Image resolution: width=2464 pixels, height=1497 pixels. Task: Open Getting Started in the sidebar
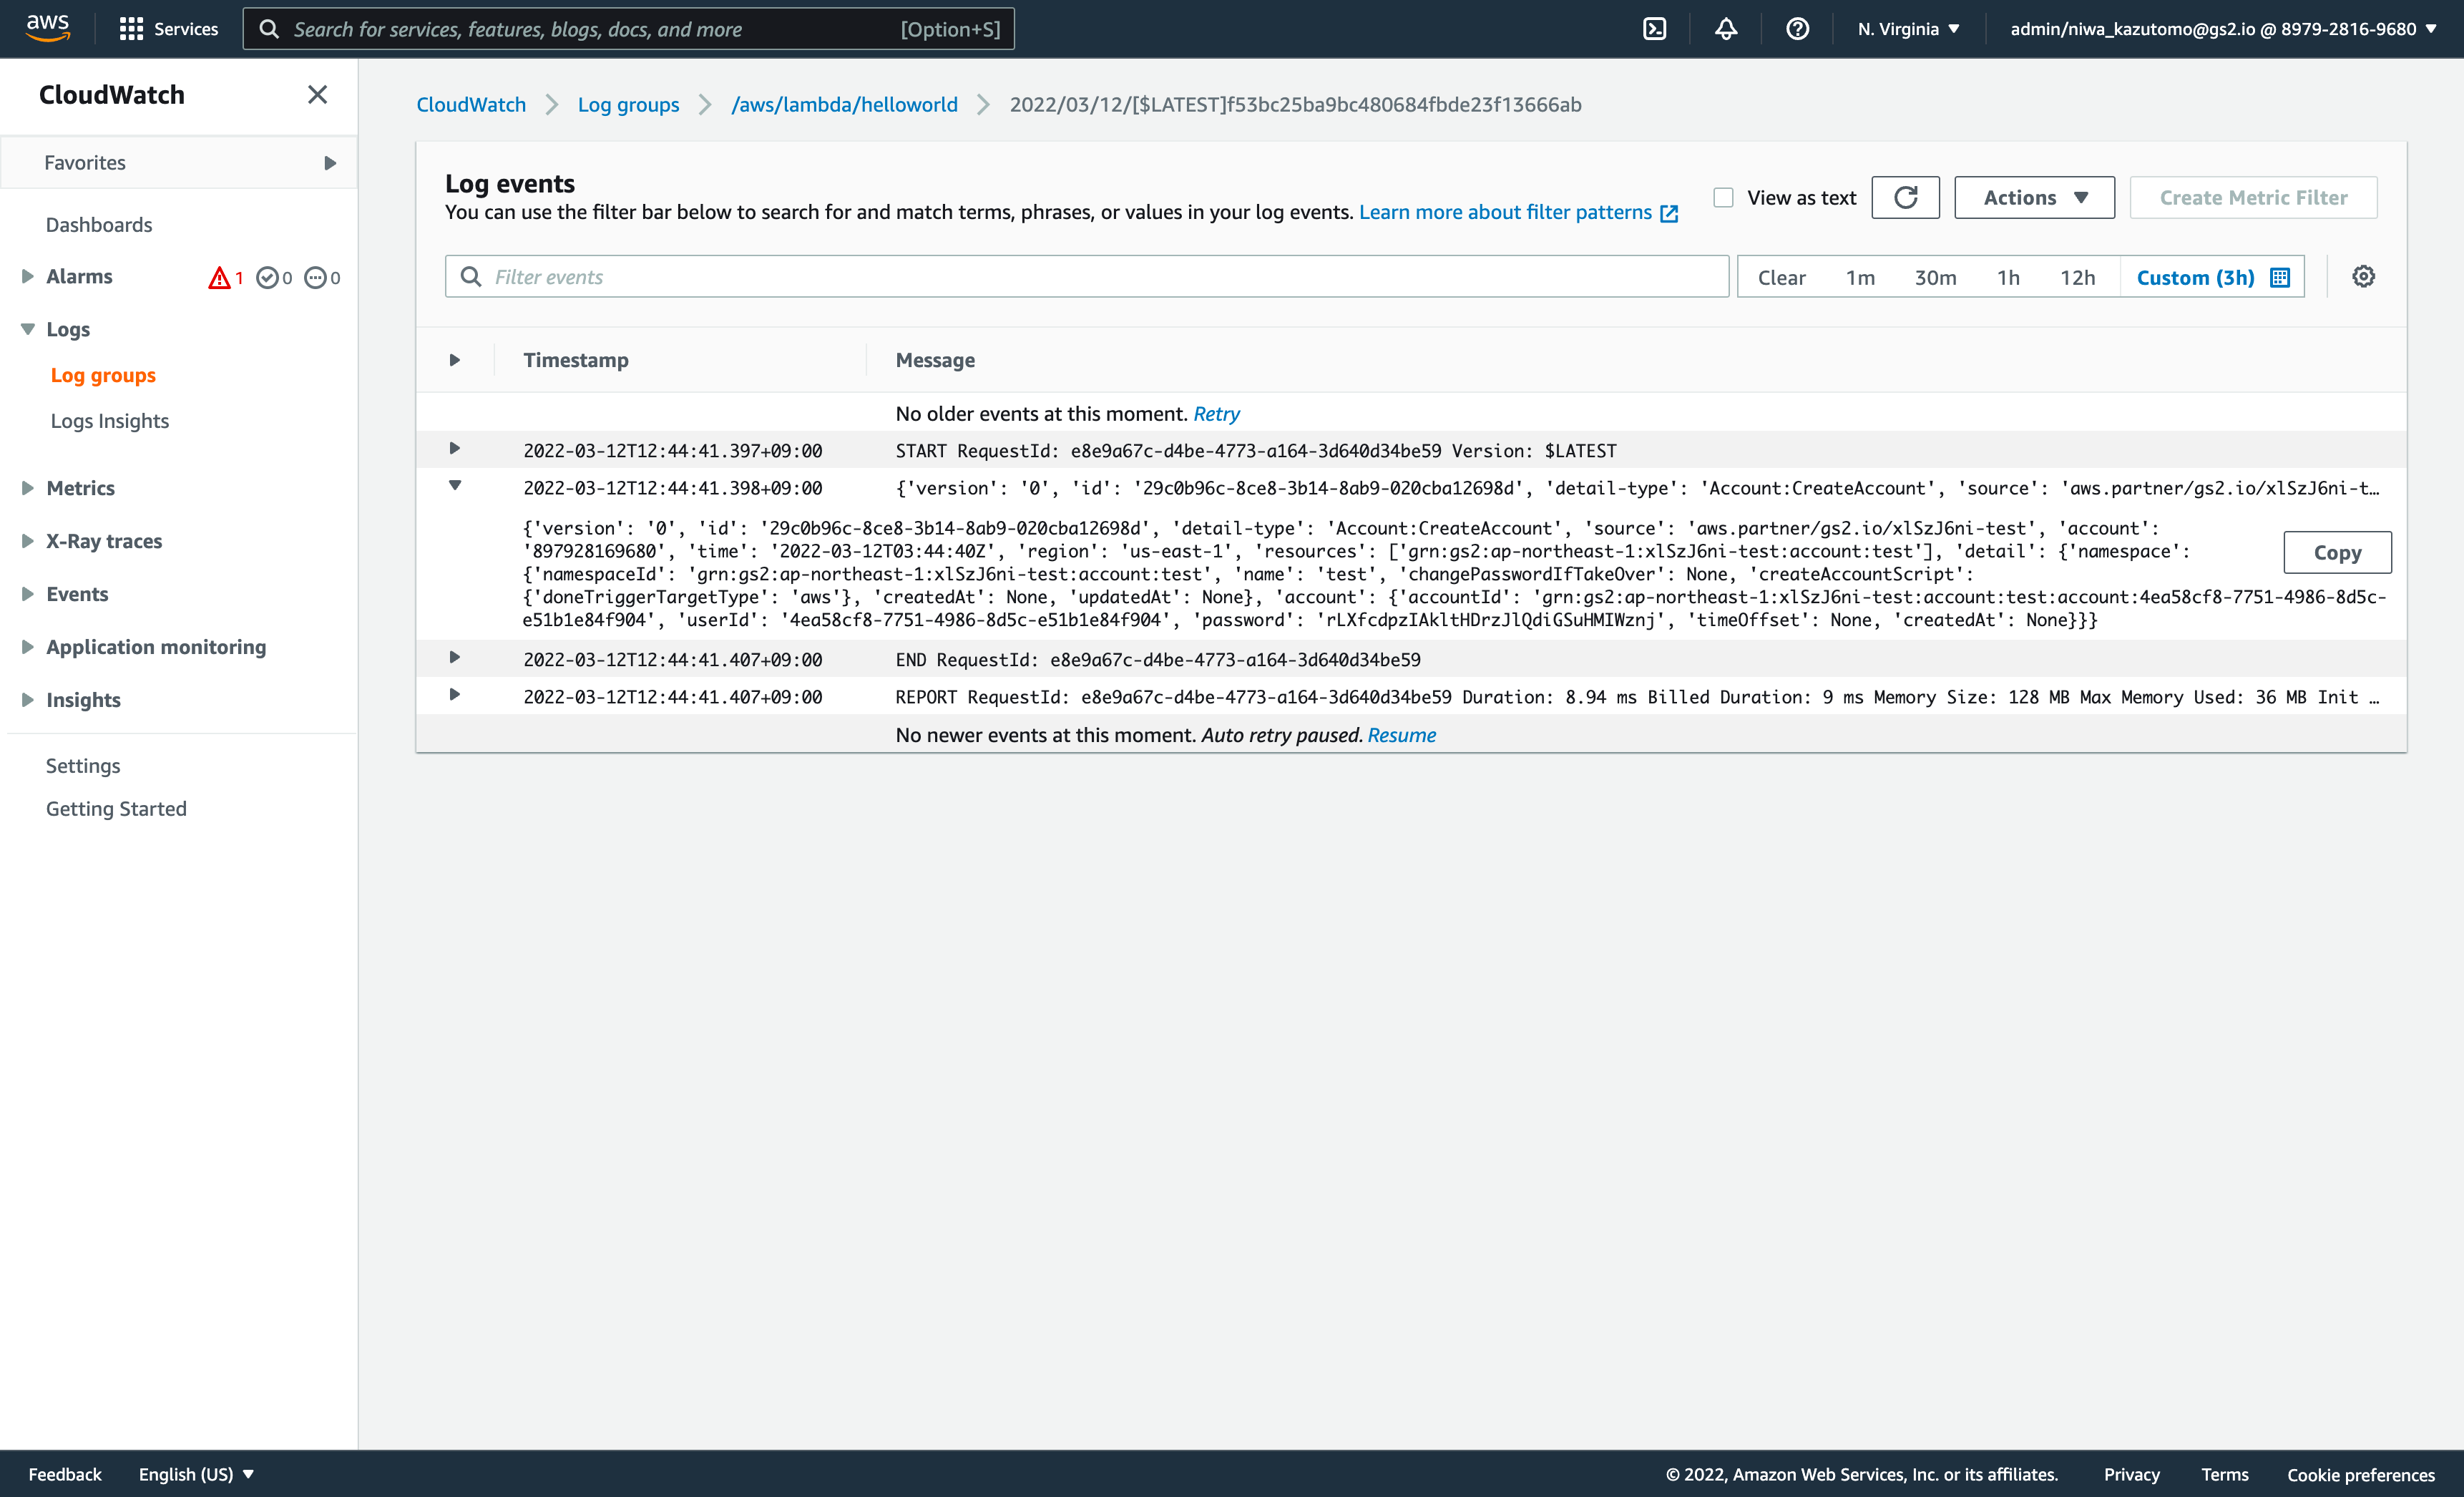(116, 809)
